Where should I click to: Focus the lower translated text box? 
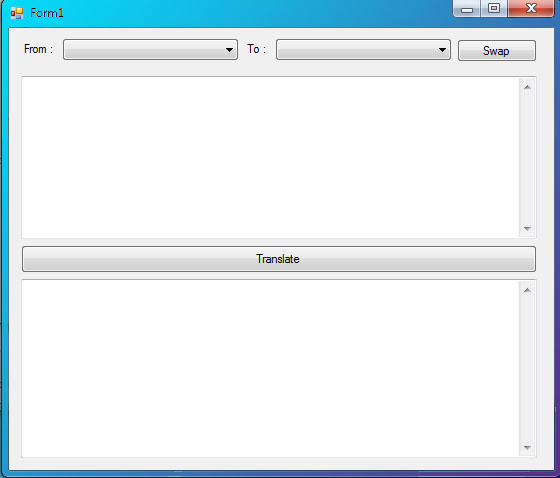tap(270, 368)
